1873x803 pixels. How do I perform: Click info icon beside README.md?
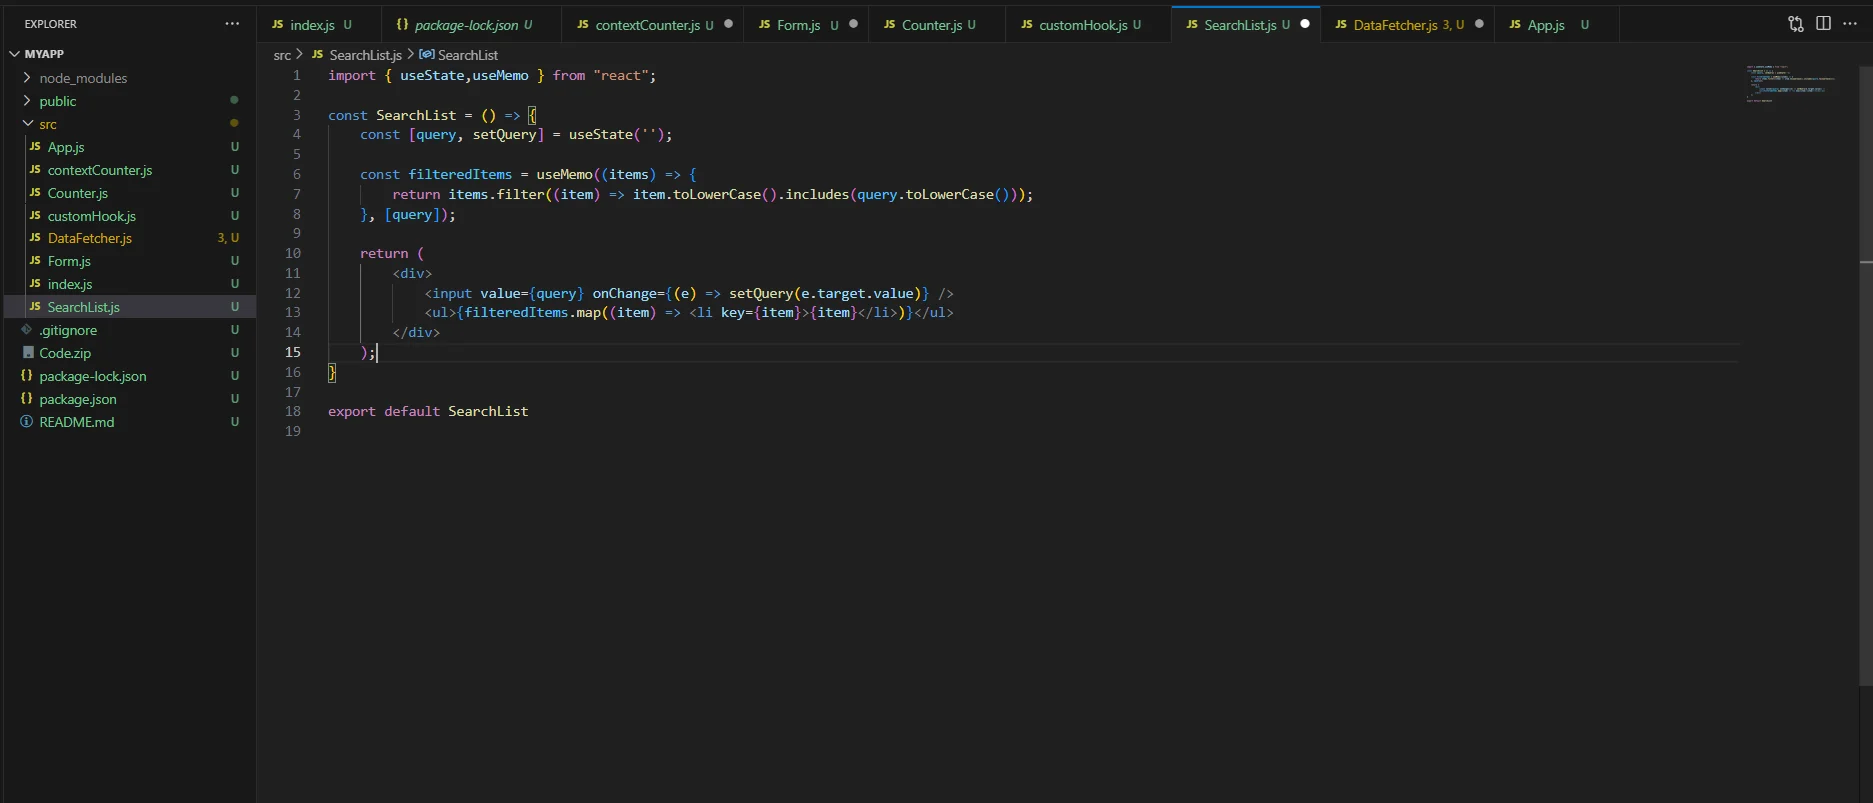pyautogui.click(x=27, y=421)
